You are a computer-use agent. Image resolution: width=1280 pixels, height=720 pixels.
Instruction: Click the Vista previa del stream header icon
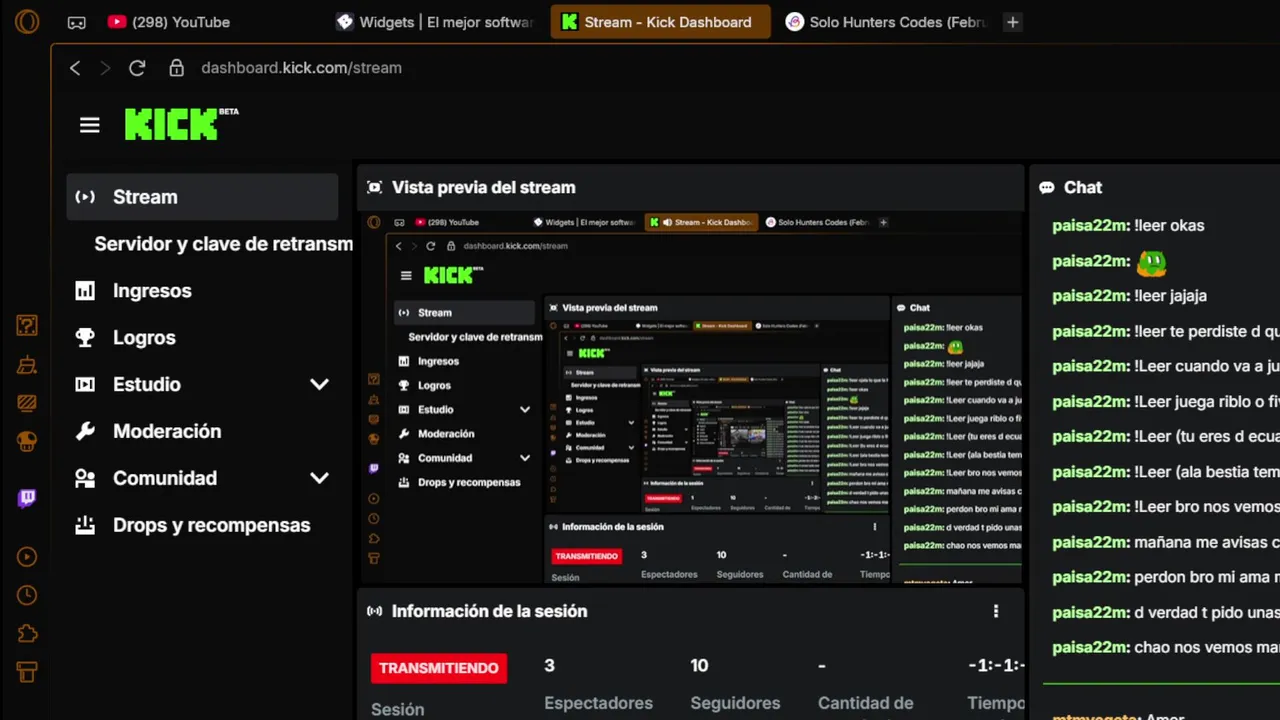point(374,187)
